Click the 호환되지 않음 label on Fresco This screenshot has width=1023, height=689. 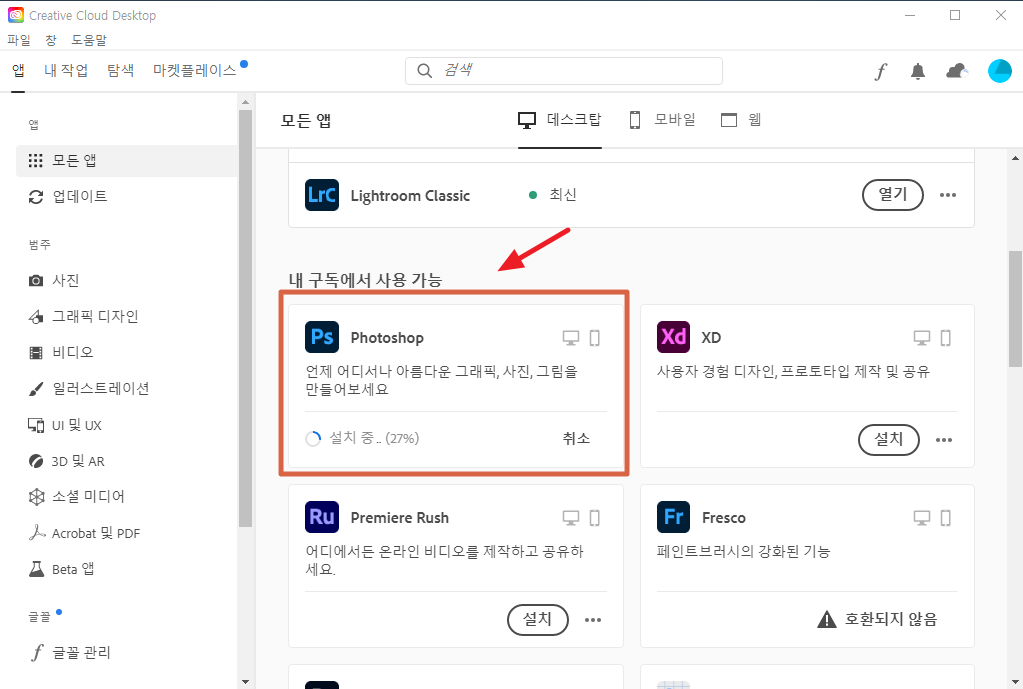891,619
